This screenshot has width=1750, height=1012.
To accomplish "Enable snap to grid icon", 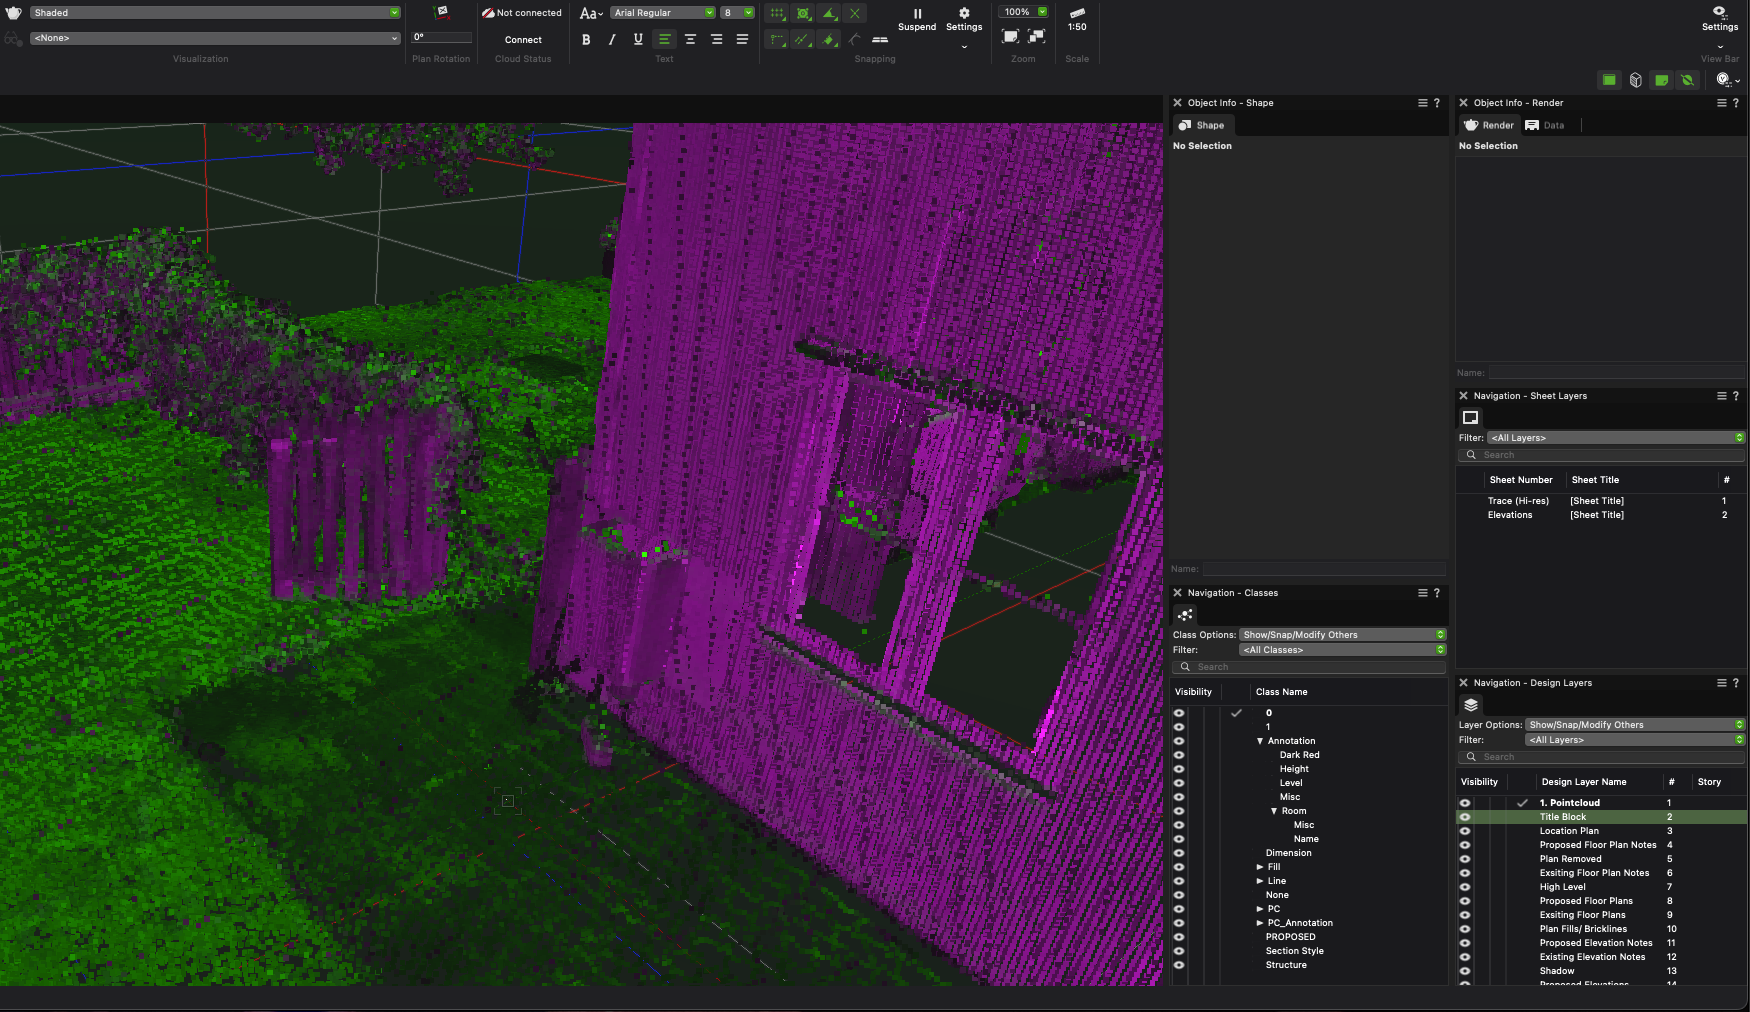I will pos(777,14).
